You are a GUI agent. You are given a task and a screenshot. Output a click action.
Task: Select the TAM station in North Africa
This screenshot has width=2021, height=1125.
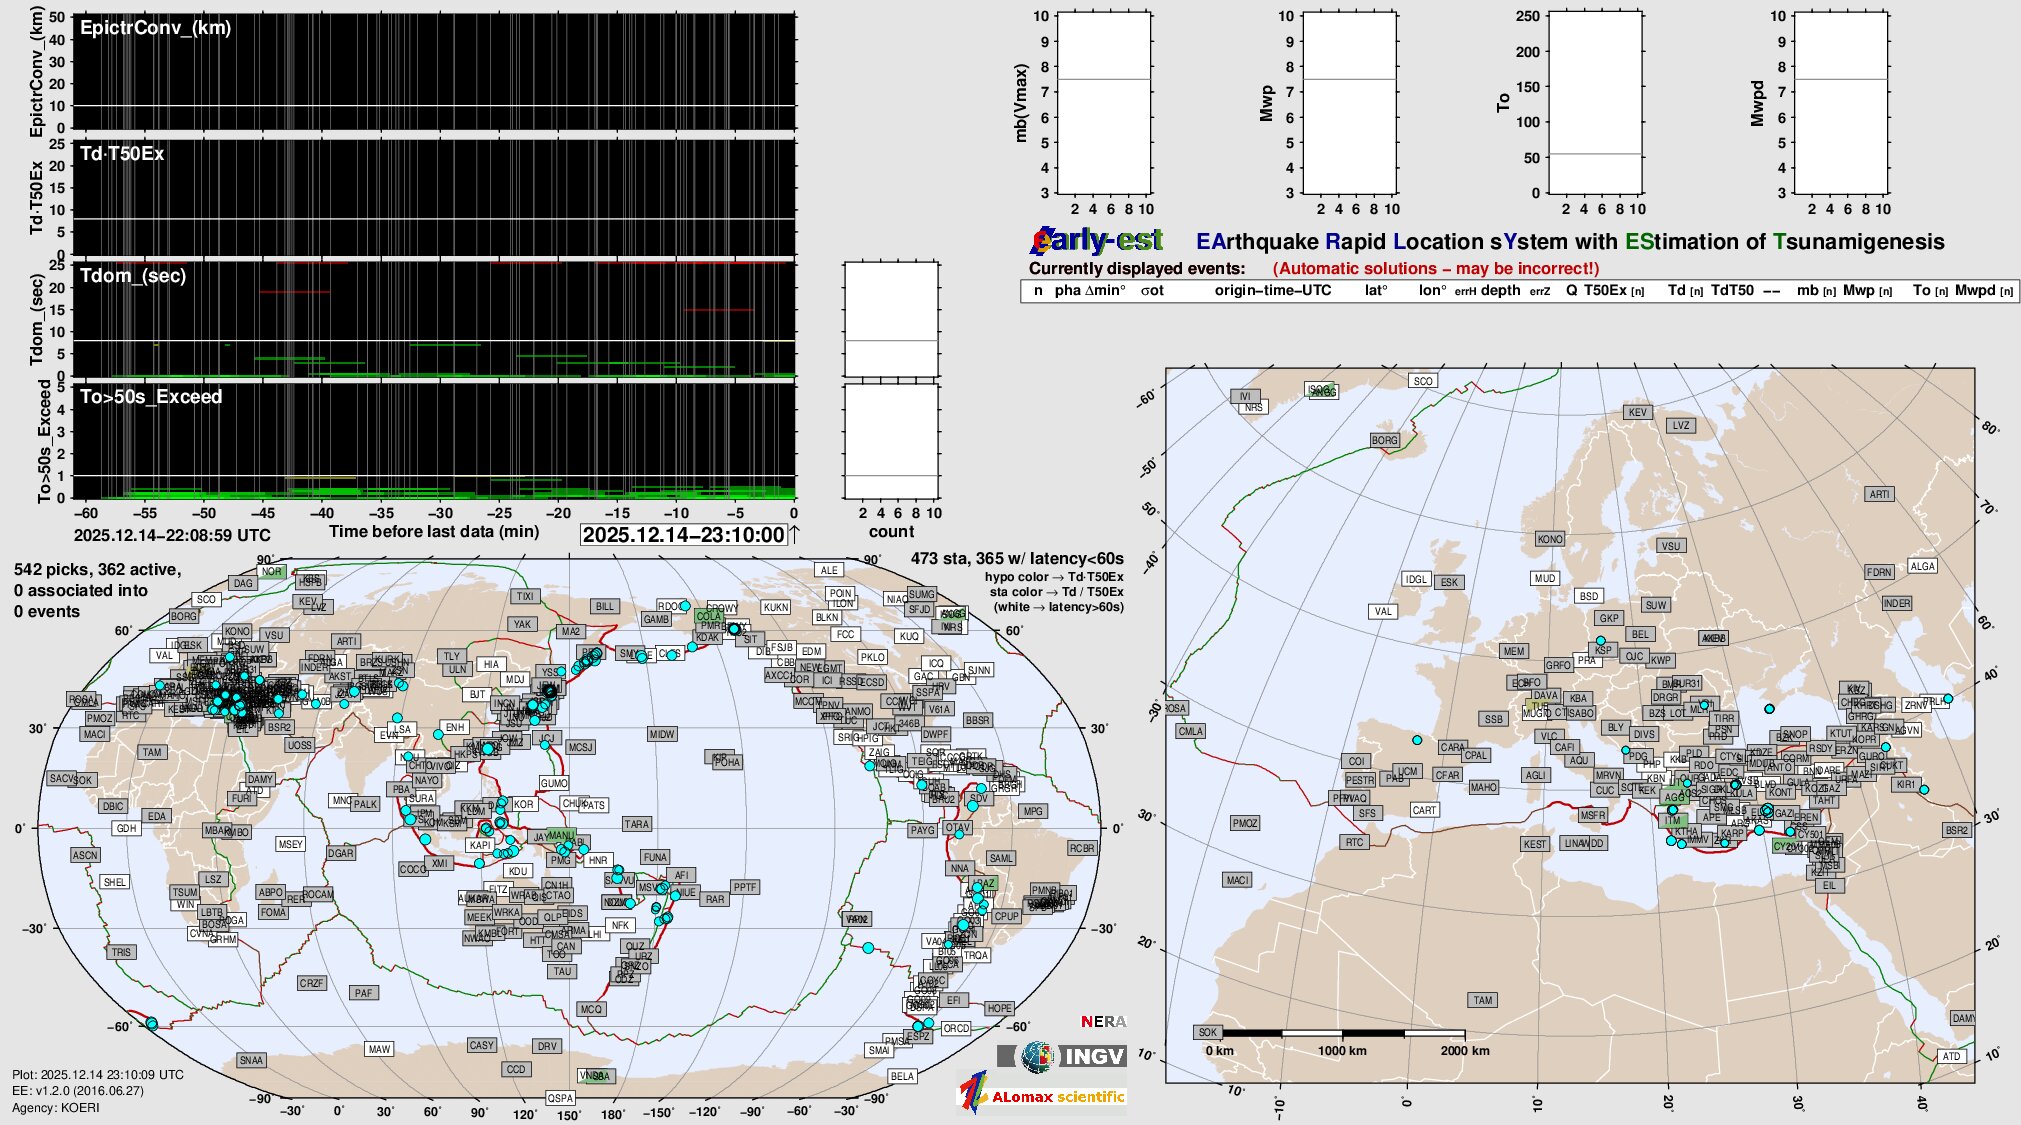click(x=1482, y=1000)
